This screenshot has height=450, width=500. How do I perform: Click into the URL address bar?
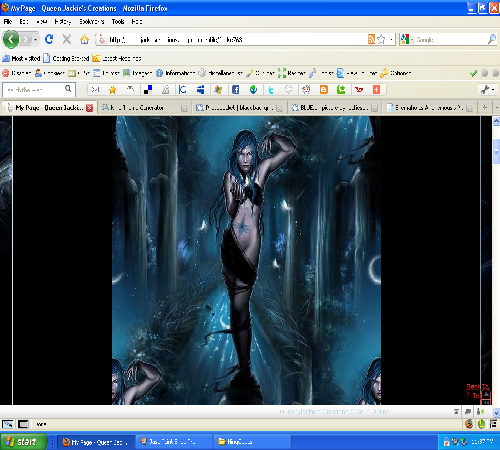233,40
